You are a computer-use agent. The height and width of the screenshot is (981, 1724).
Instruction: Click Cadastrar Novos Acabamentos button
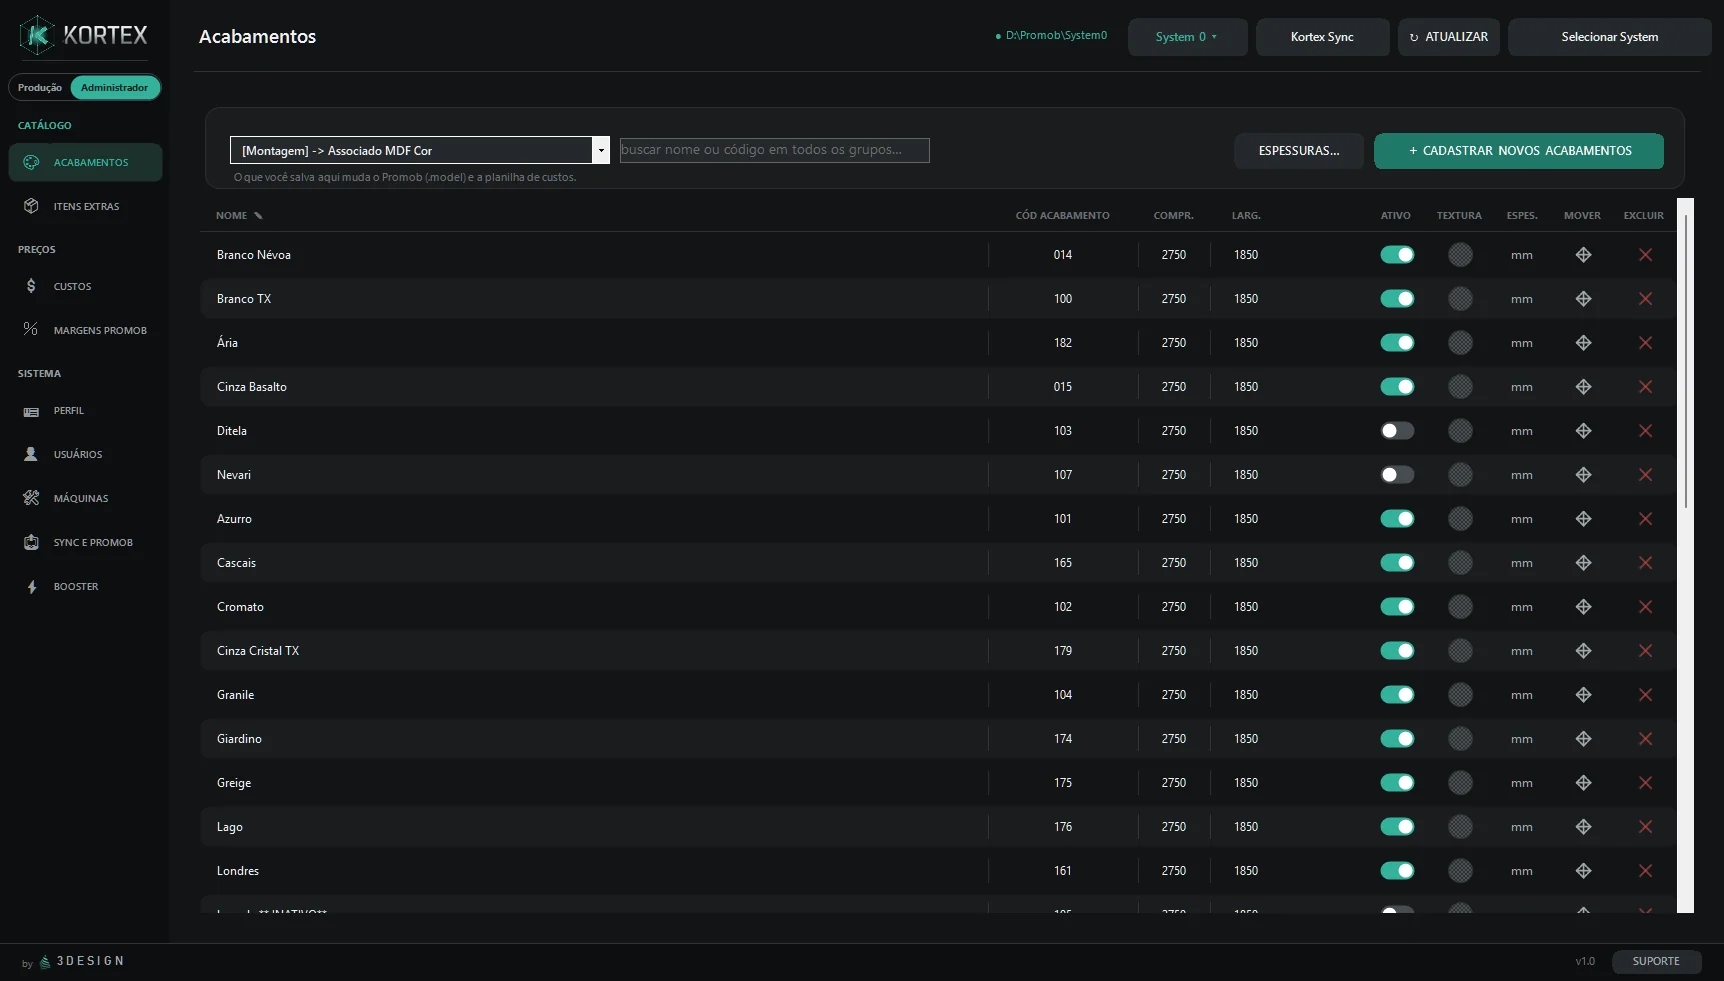click(x=1519, y=151)
